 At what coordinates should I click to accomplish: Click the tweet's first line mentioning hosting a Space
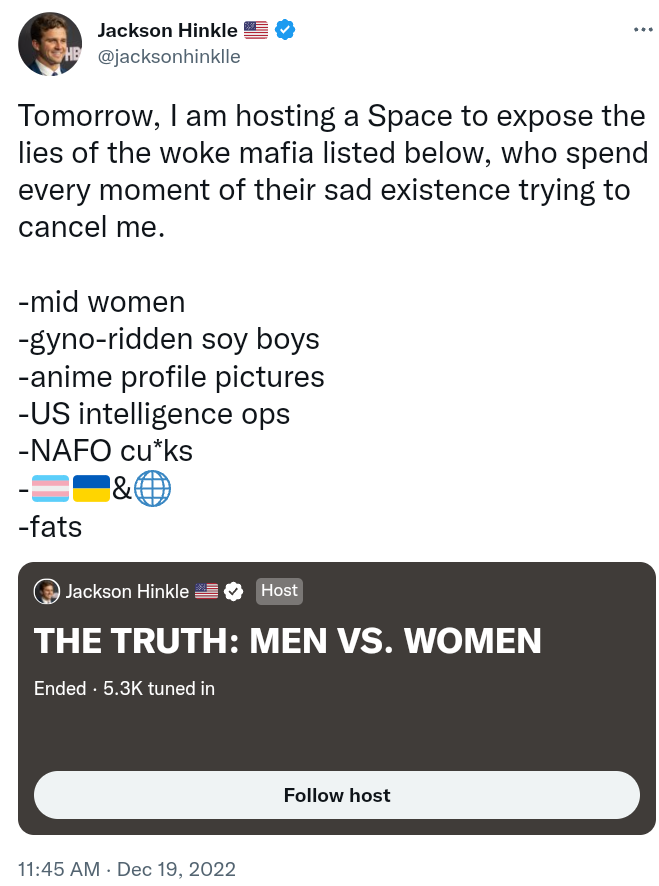[331, 116]
